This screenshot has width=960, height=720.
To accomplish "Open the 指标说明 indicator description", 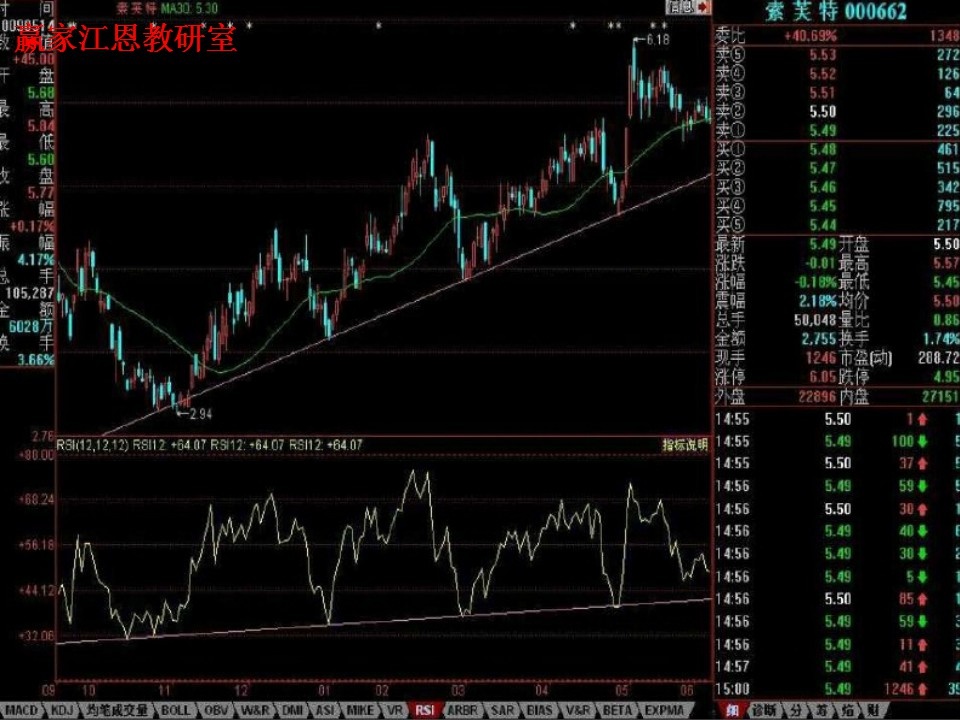I will pos(684,444).
